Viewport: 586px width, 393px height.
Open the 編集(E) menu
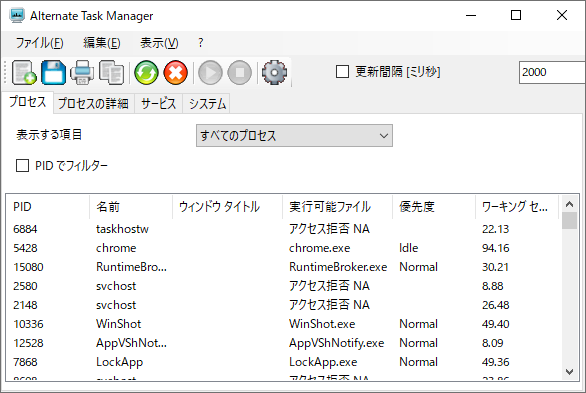102,43
